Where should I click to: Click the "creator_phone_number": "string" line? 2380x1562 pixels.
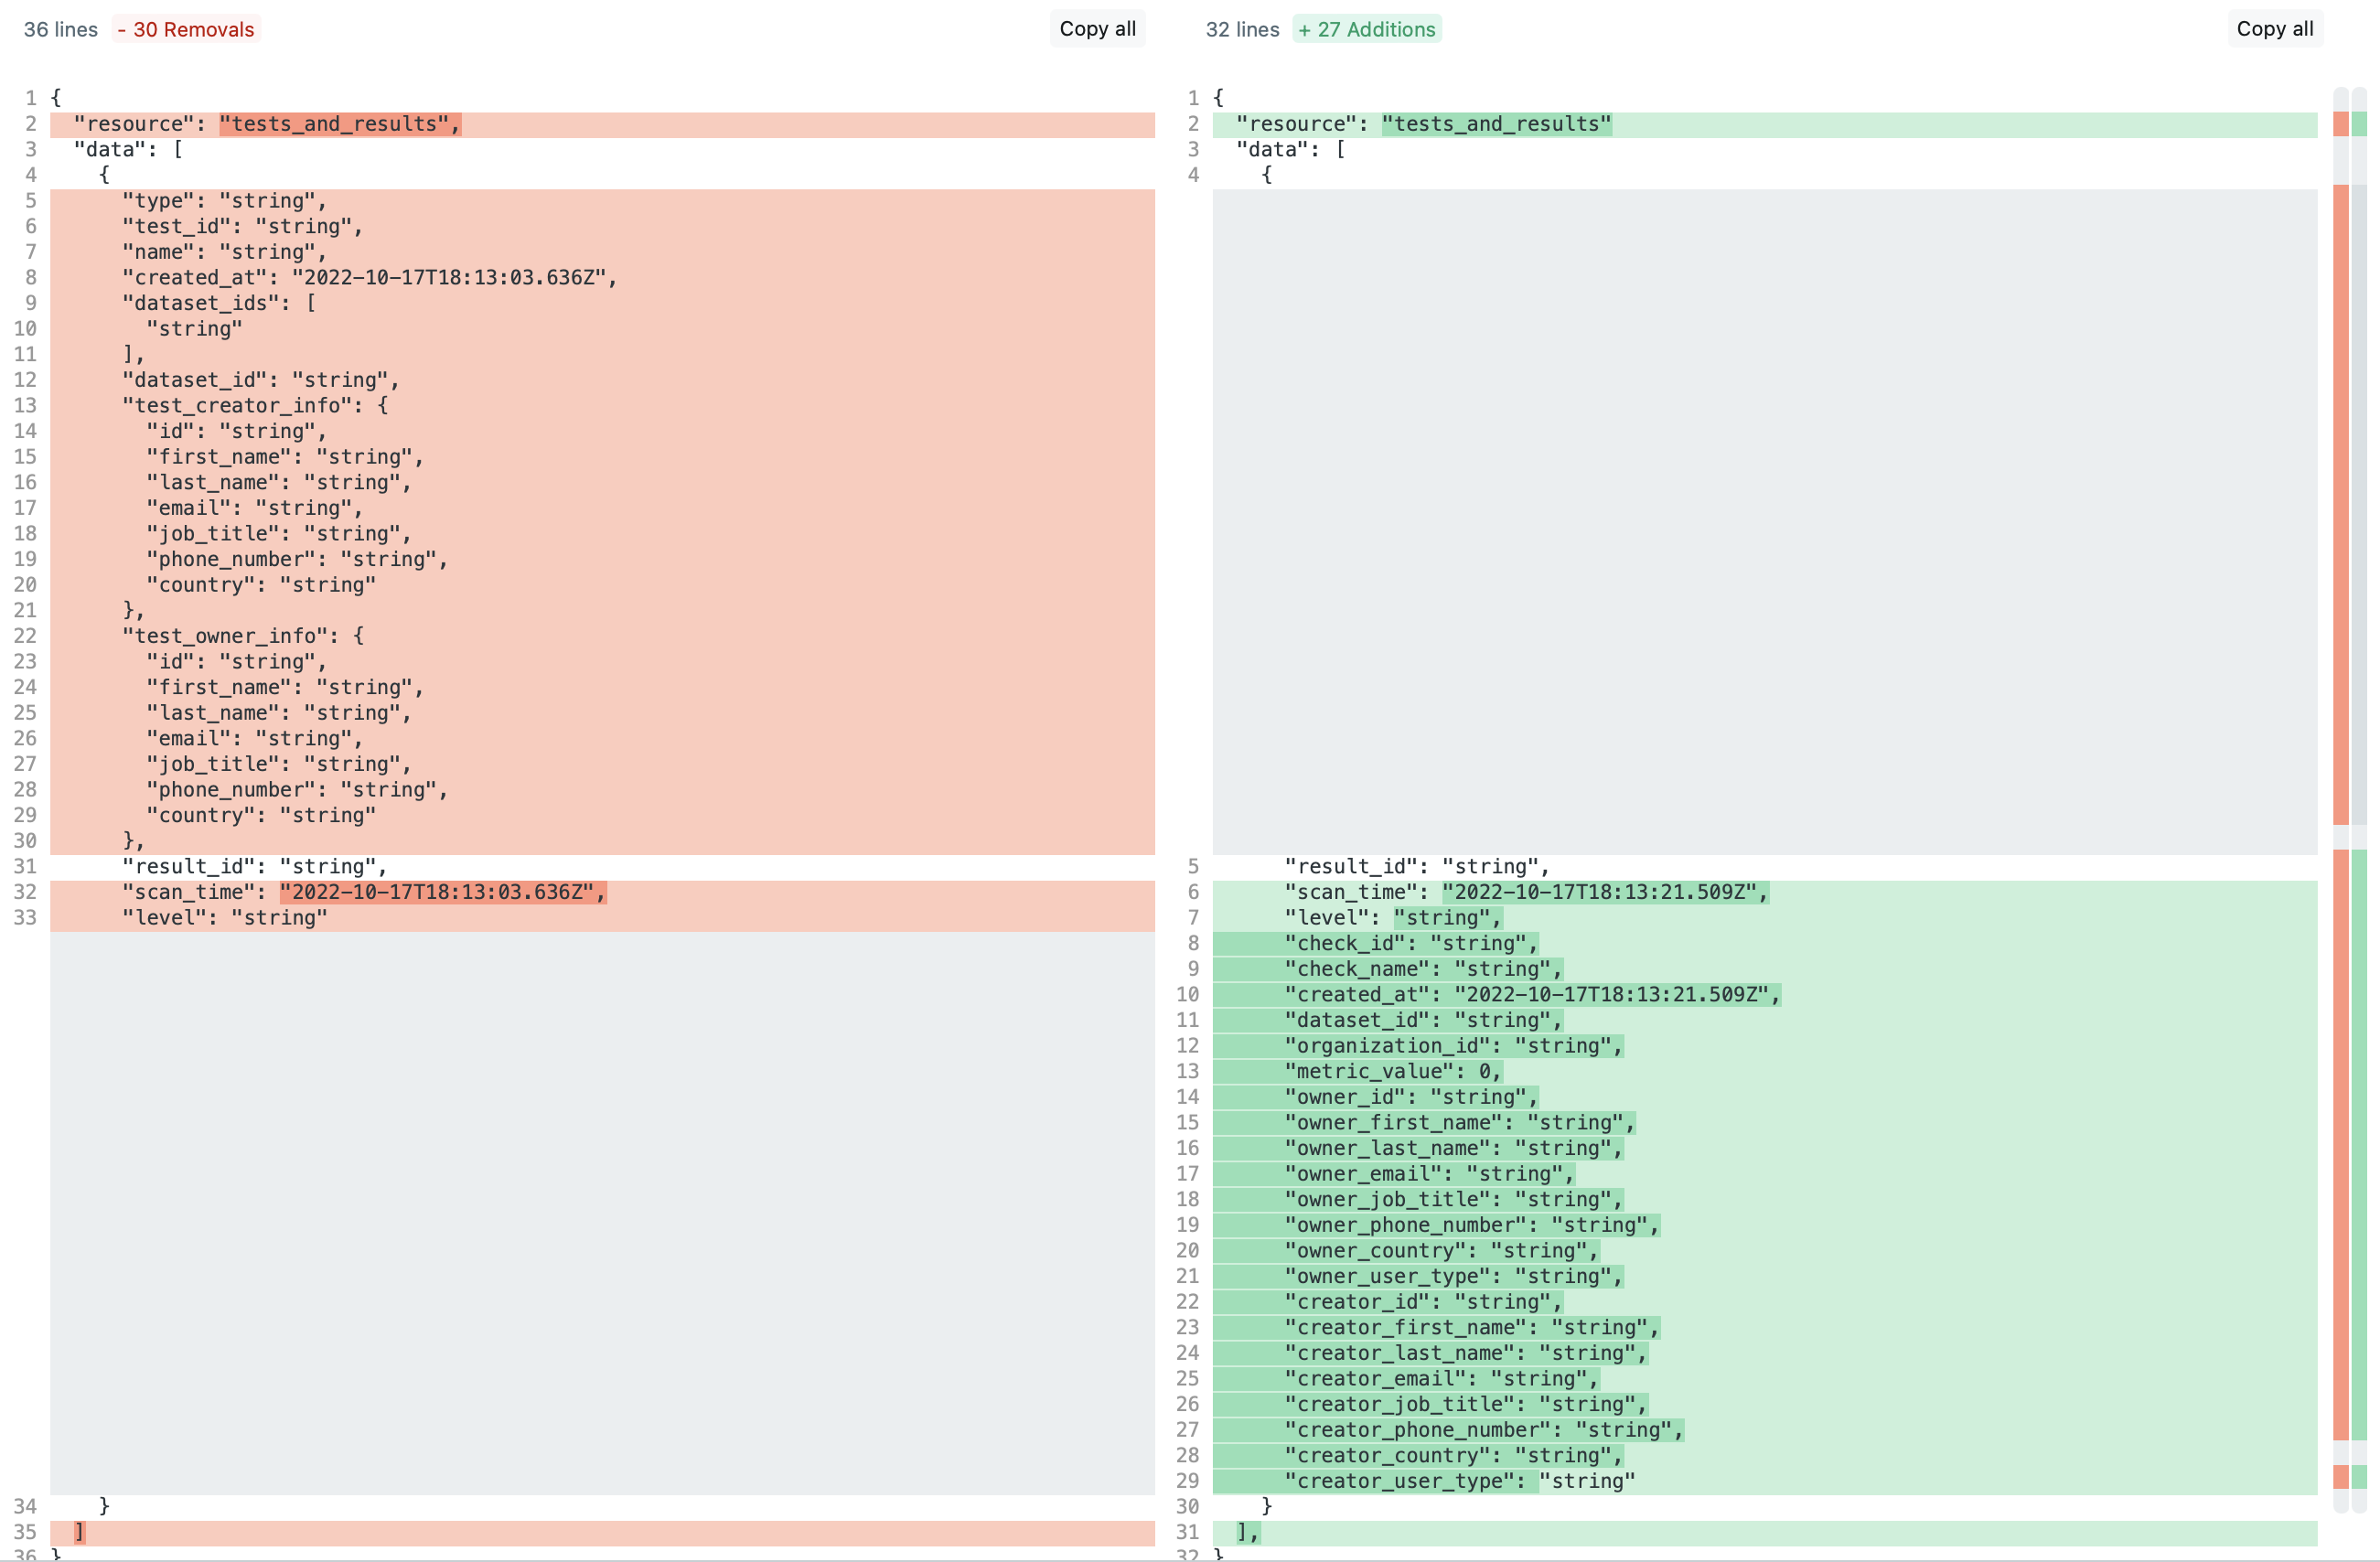(1483, 1430)
